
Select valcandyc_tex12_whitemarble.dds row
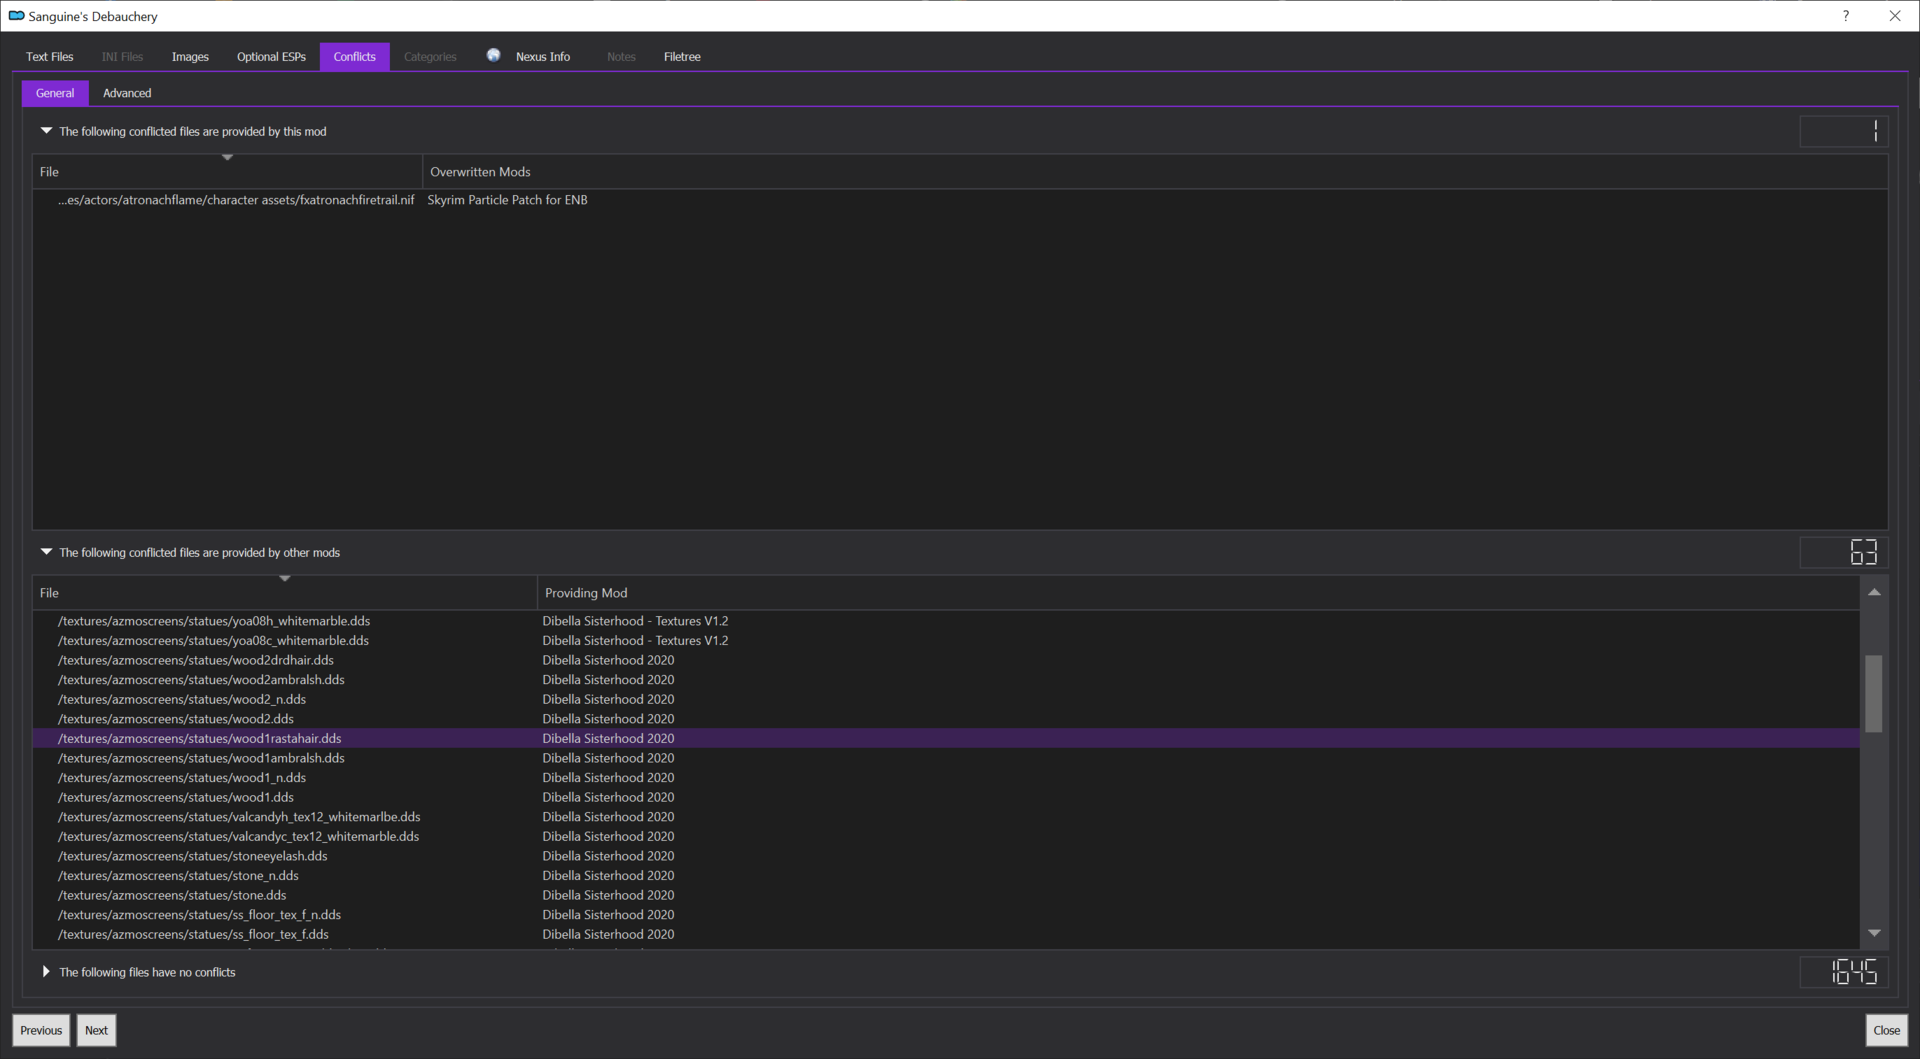point(946,836)
